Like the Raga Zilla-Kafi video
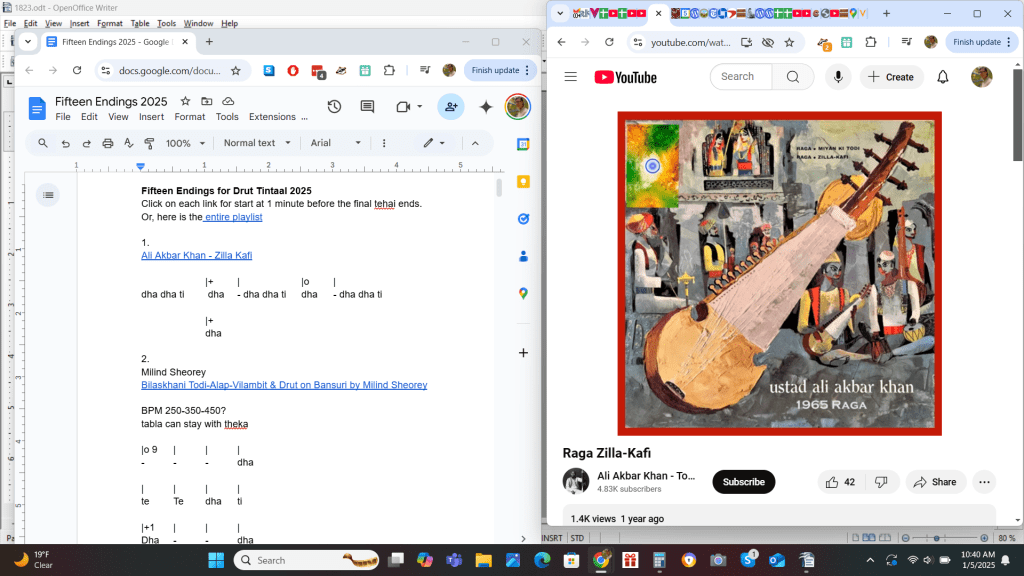The image size is (1024, 576). 840,482
